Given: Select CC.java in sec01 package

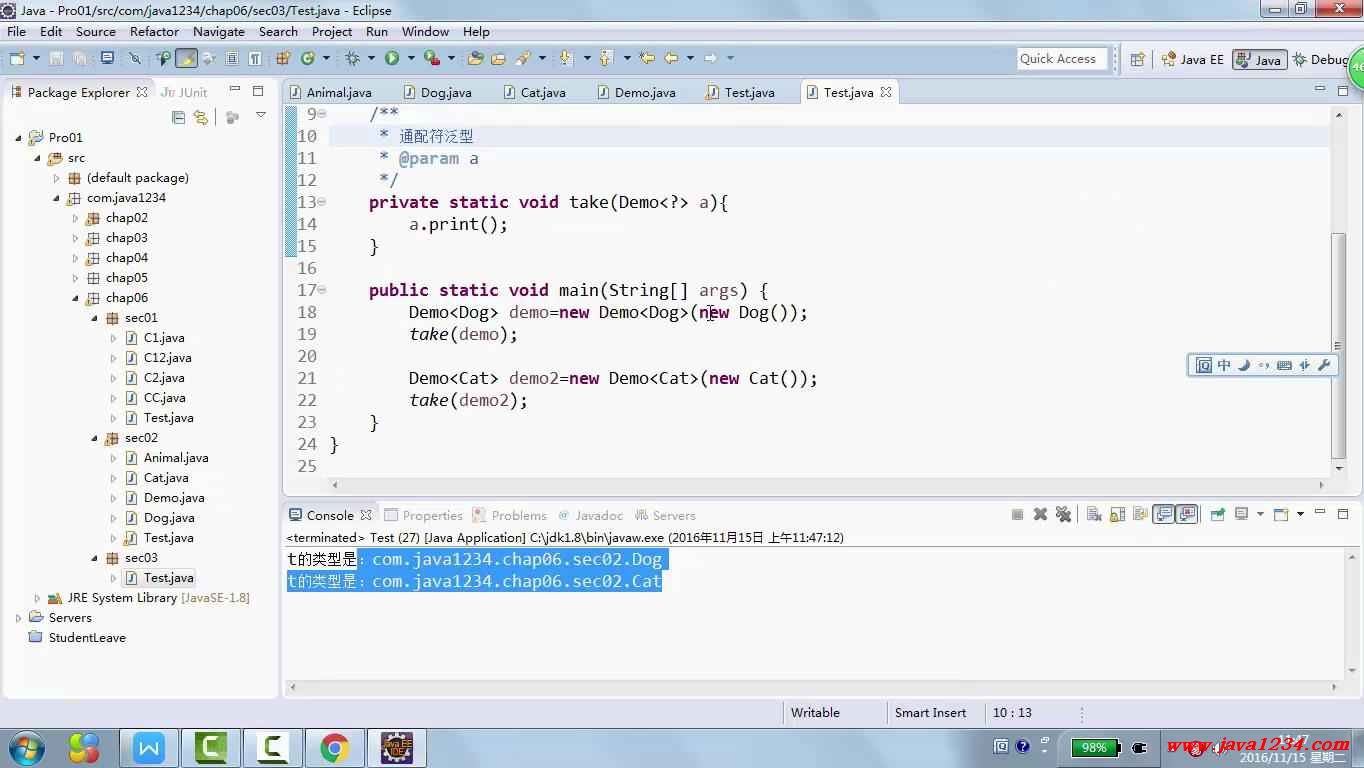Looking at the screenshot, I should click(164, 398).
